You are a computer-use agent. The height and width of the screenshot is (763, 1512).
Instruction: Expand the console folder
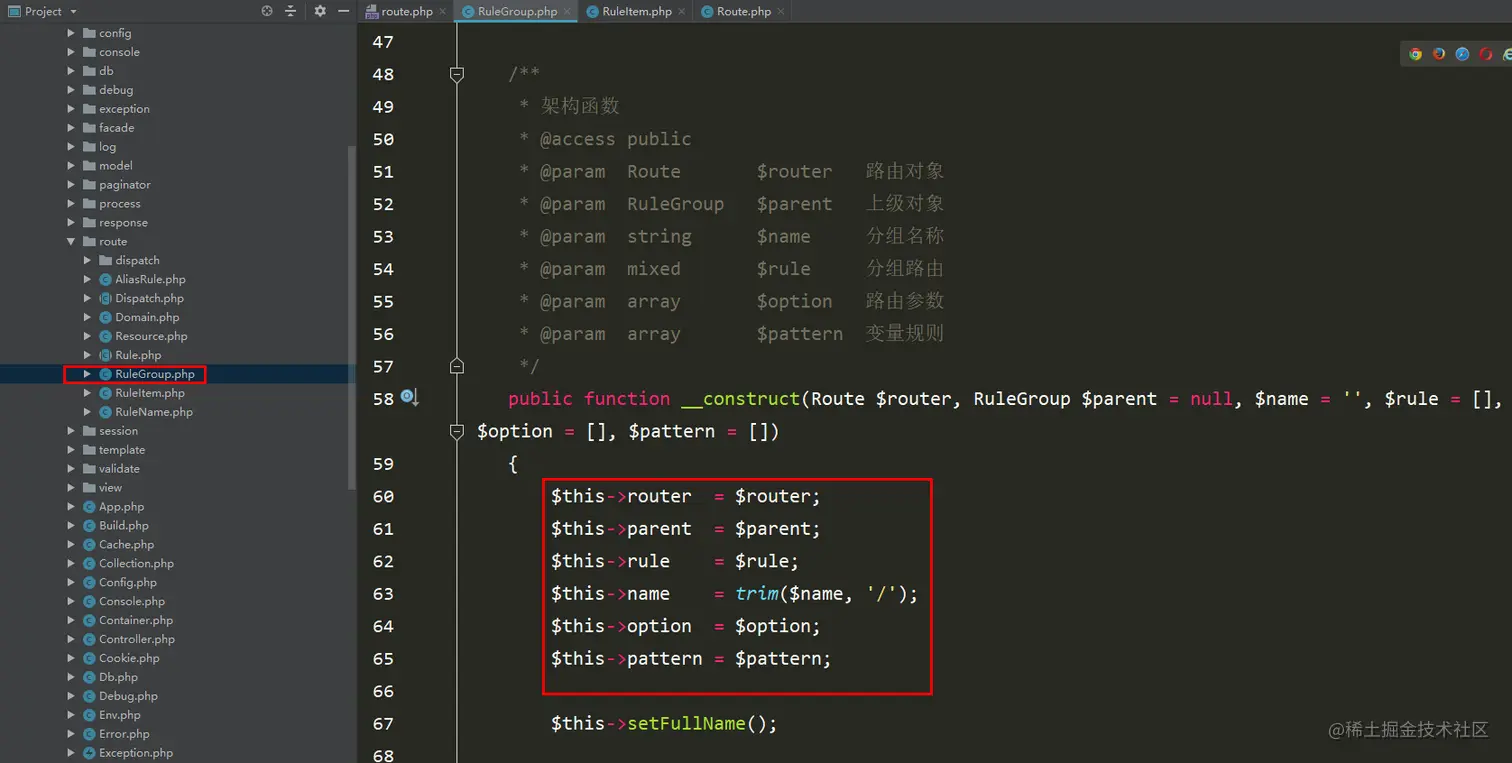tap(71, 52)
